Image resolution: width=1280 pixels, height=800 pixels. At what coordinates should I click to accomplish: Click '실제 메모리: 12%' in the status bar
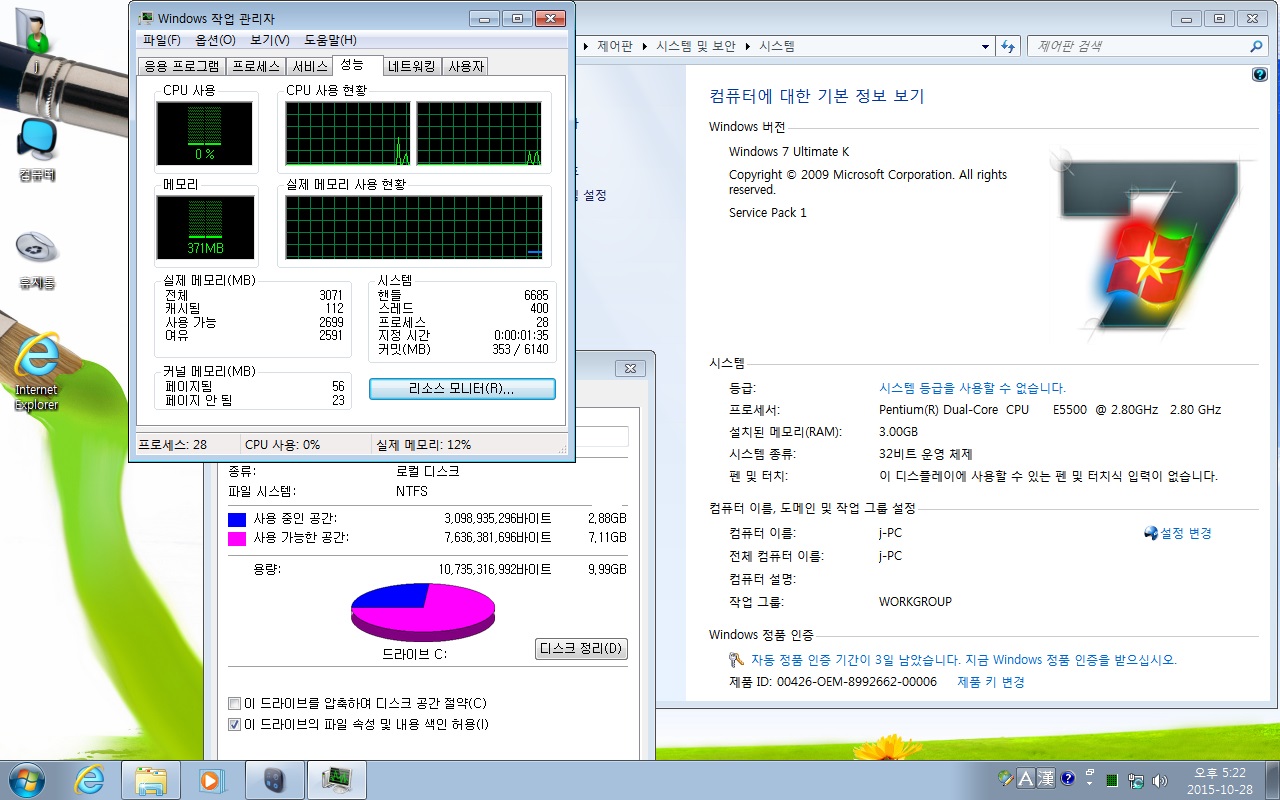pyautogui.click(x=423, y=444)
